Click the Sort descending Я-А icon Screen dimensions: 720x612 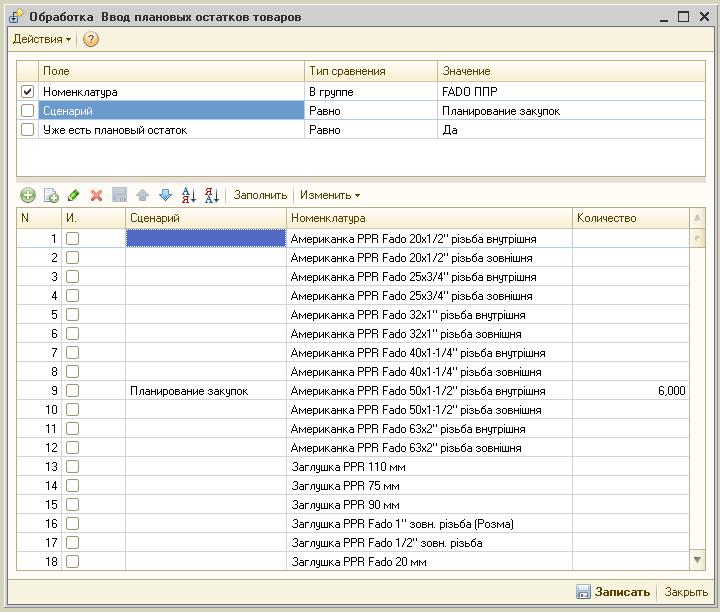[x=212, y=195]
